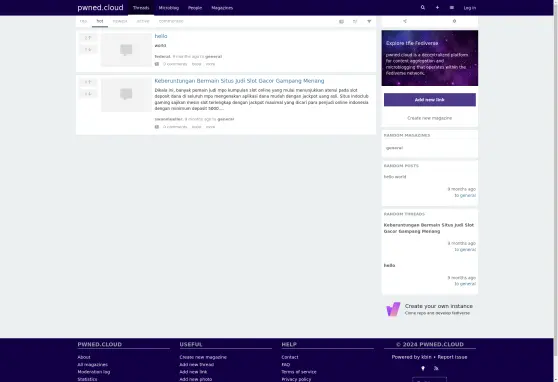Screen dimensions: 558x382
Task: Open the view type dropdown in sort bar
Action: coord(341,21)
